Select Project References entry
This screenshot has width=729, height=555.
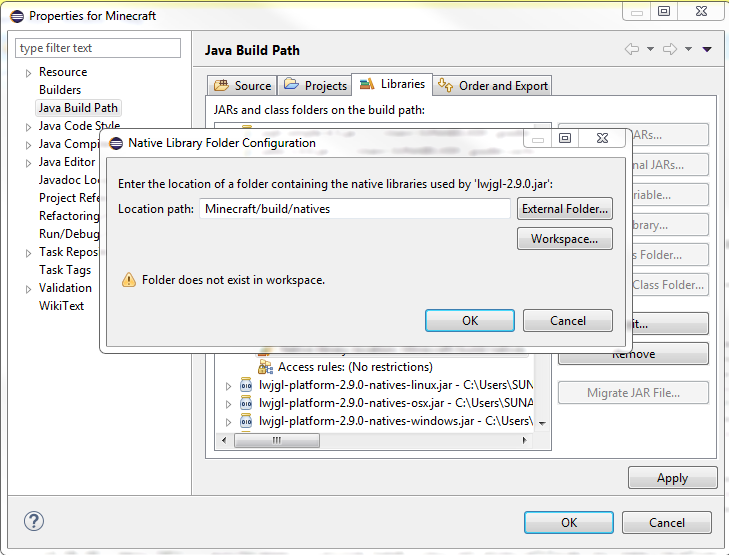[69, 198]
